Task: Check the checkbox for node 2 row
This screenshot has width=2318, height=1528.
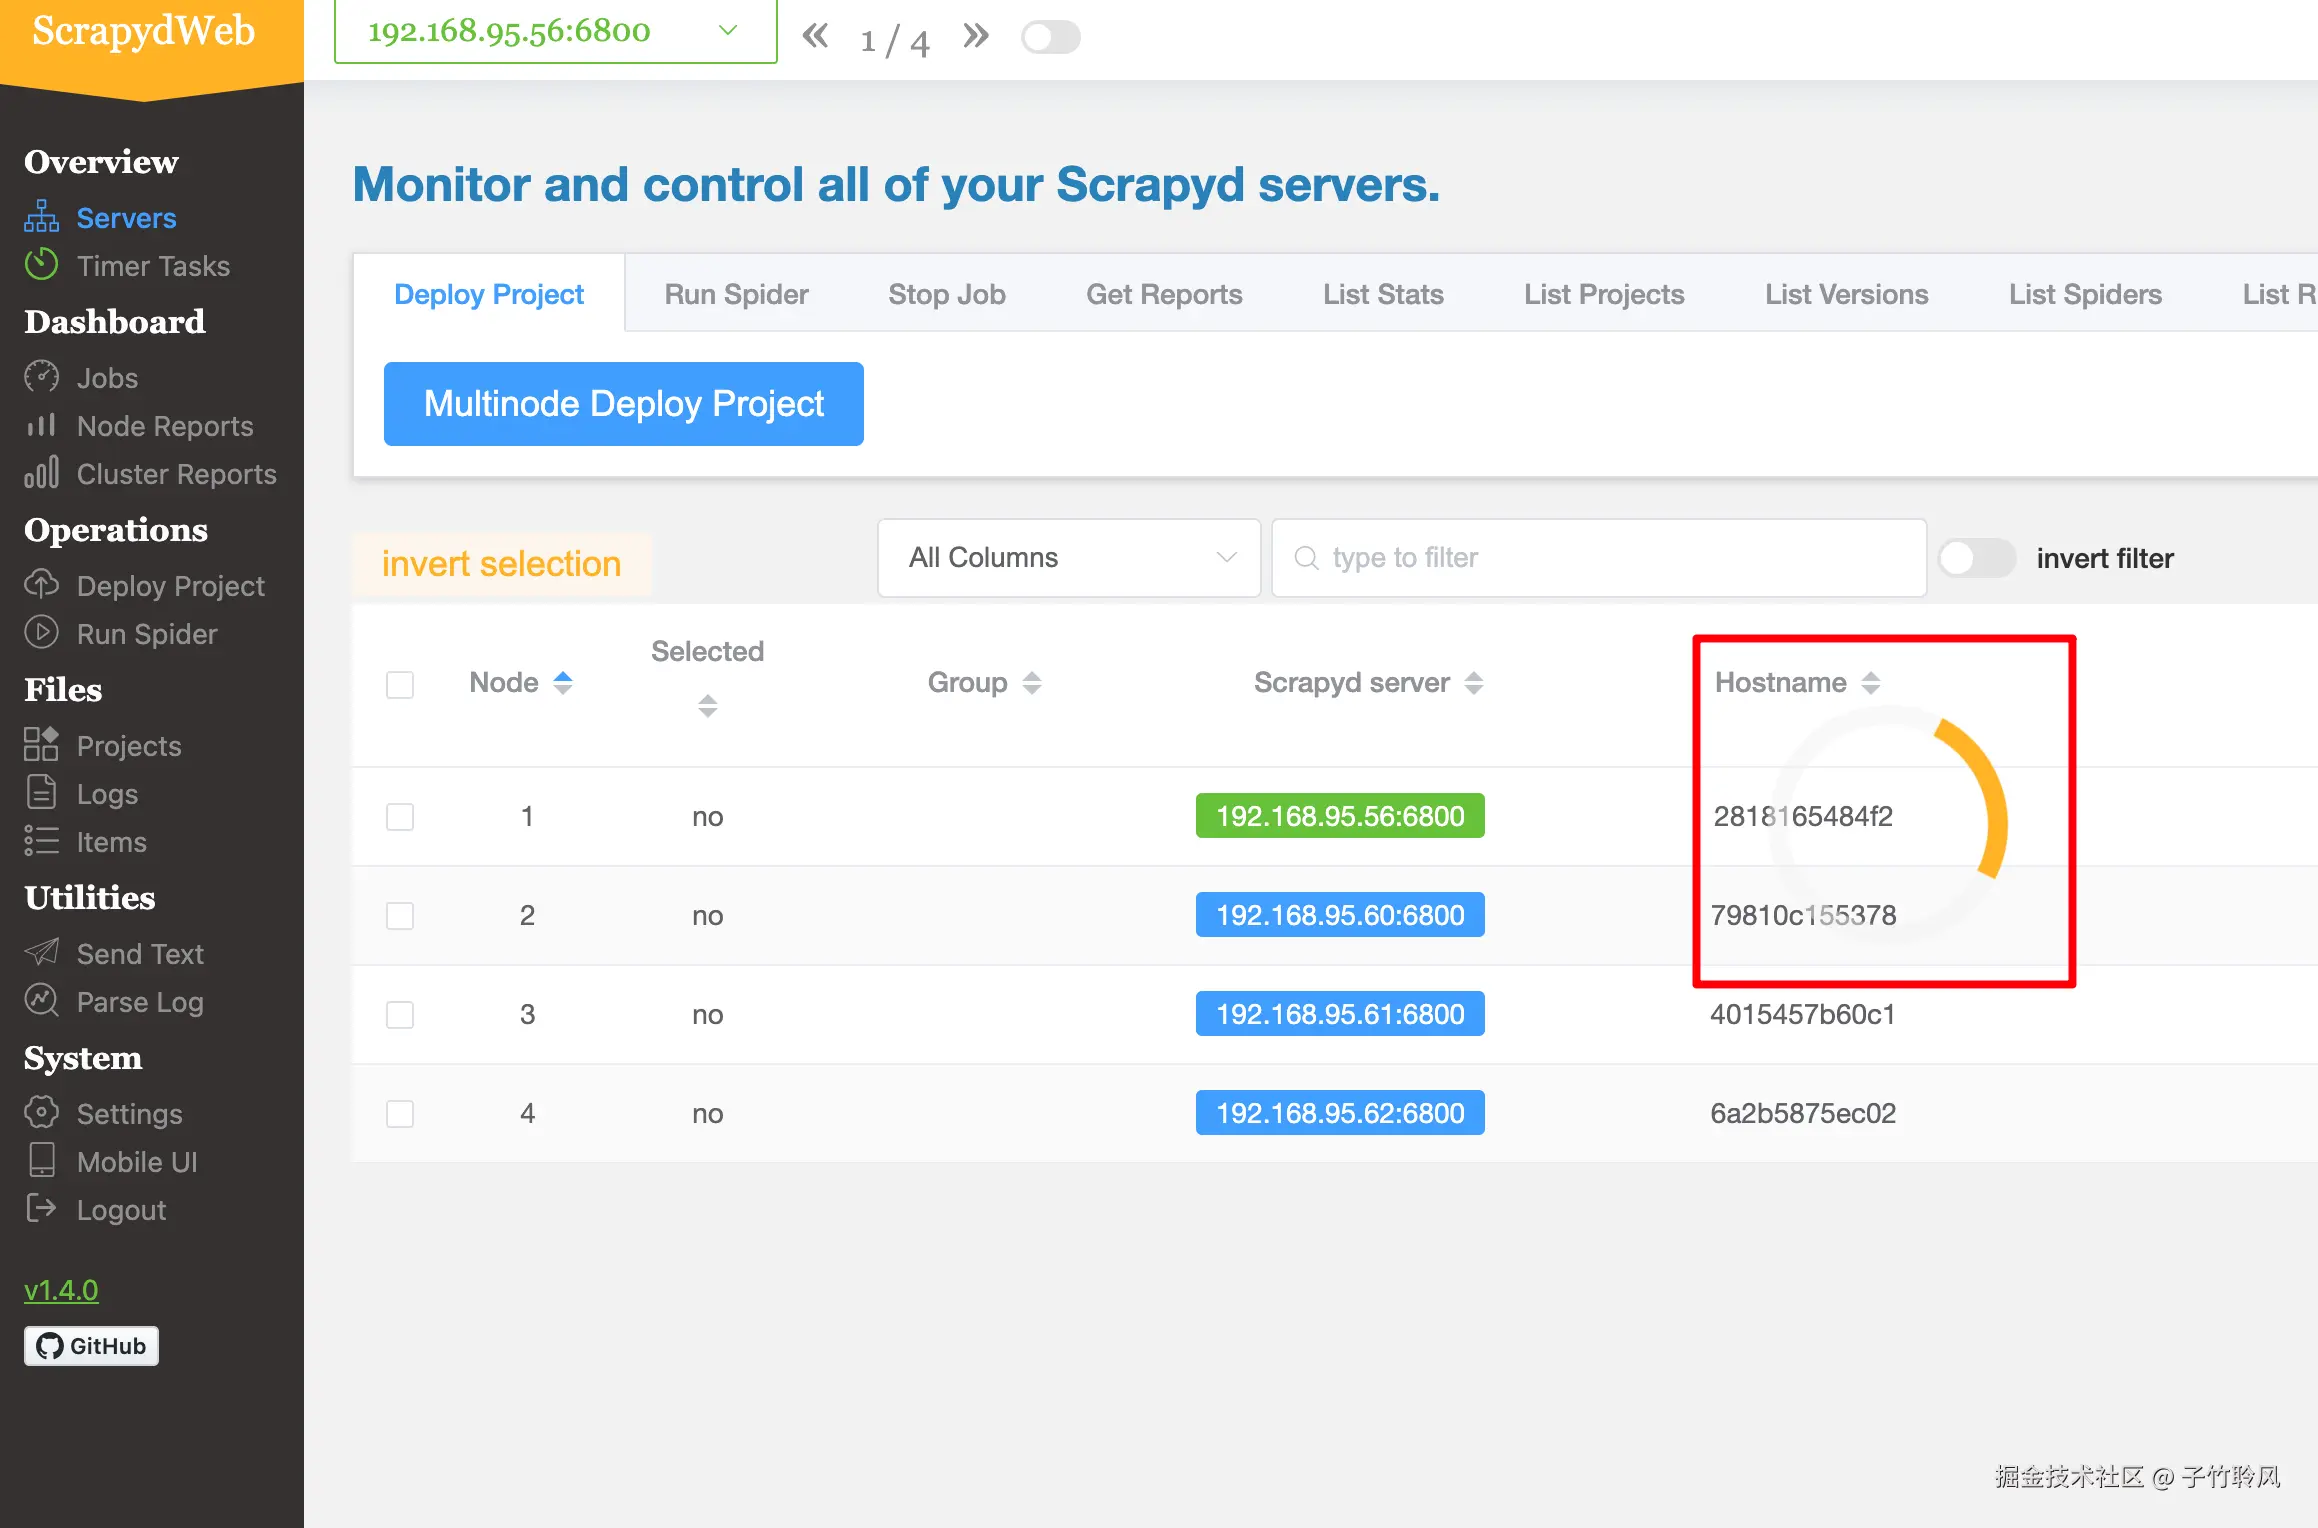Action: tap(400, 915)
